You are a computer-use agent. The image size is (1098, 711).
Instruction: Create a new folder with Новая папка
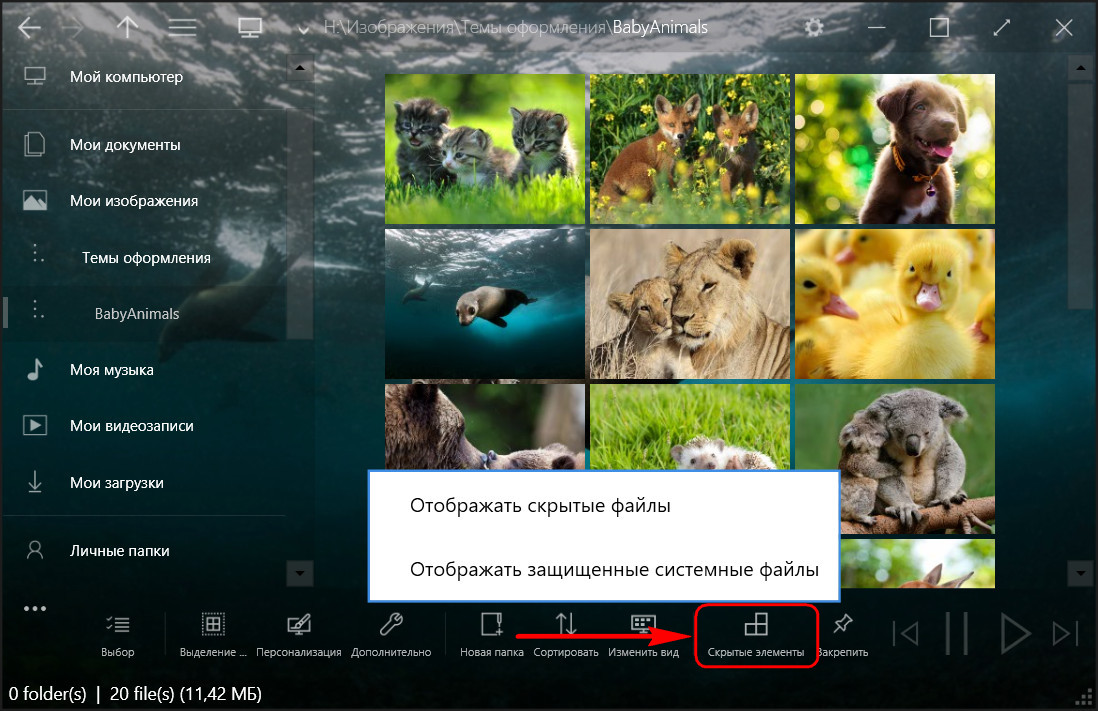point(492,636)
